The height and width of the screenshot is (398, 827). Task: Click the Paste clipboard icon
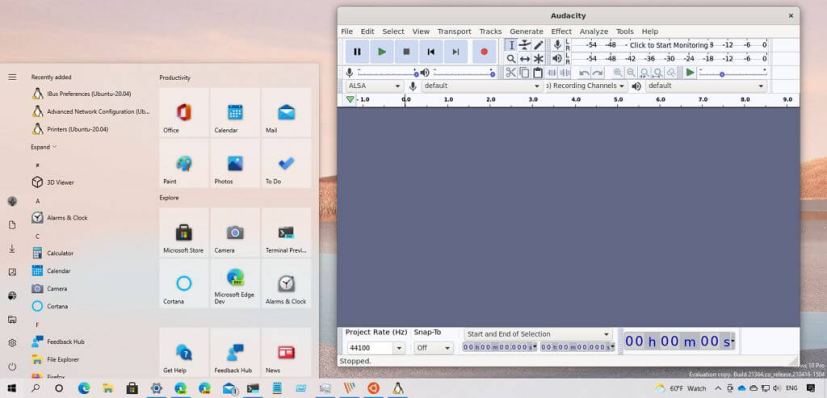click(537, 73)
